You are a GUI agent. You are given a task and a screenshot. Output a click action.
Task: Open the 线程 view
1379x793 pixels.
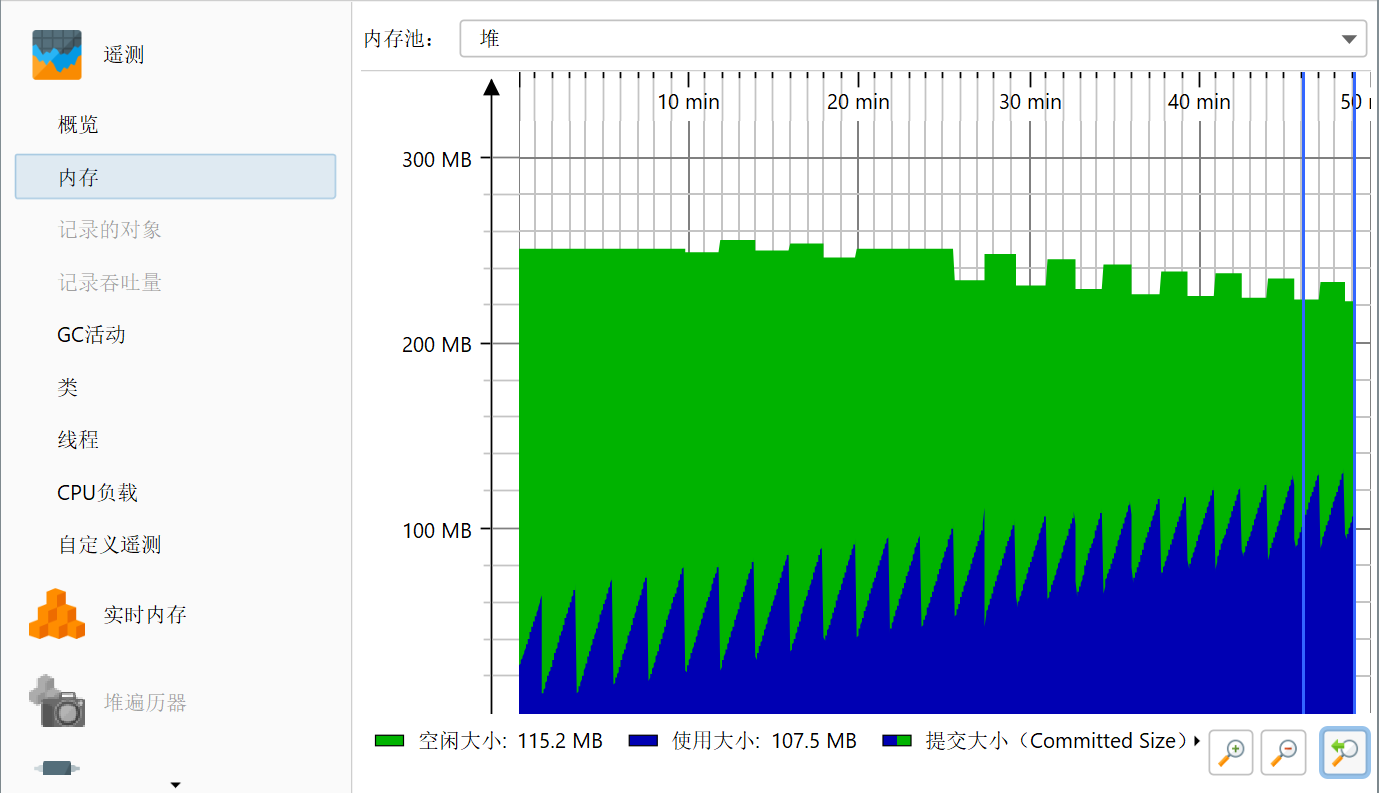(x=78, y=440)
